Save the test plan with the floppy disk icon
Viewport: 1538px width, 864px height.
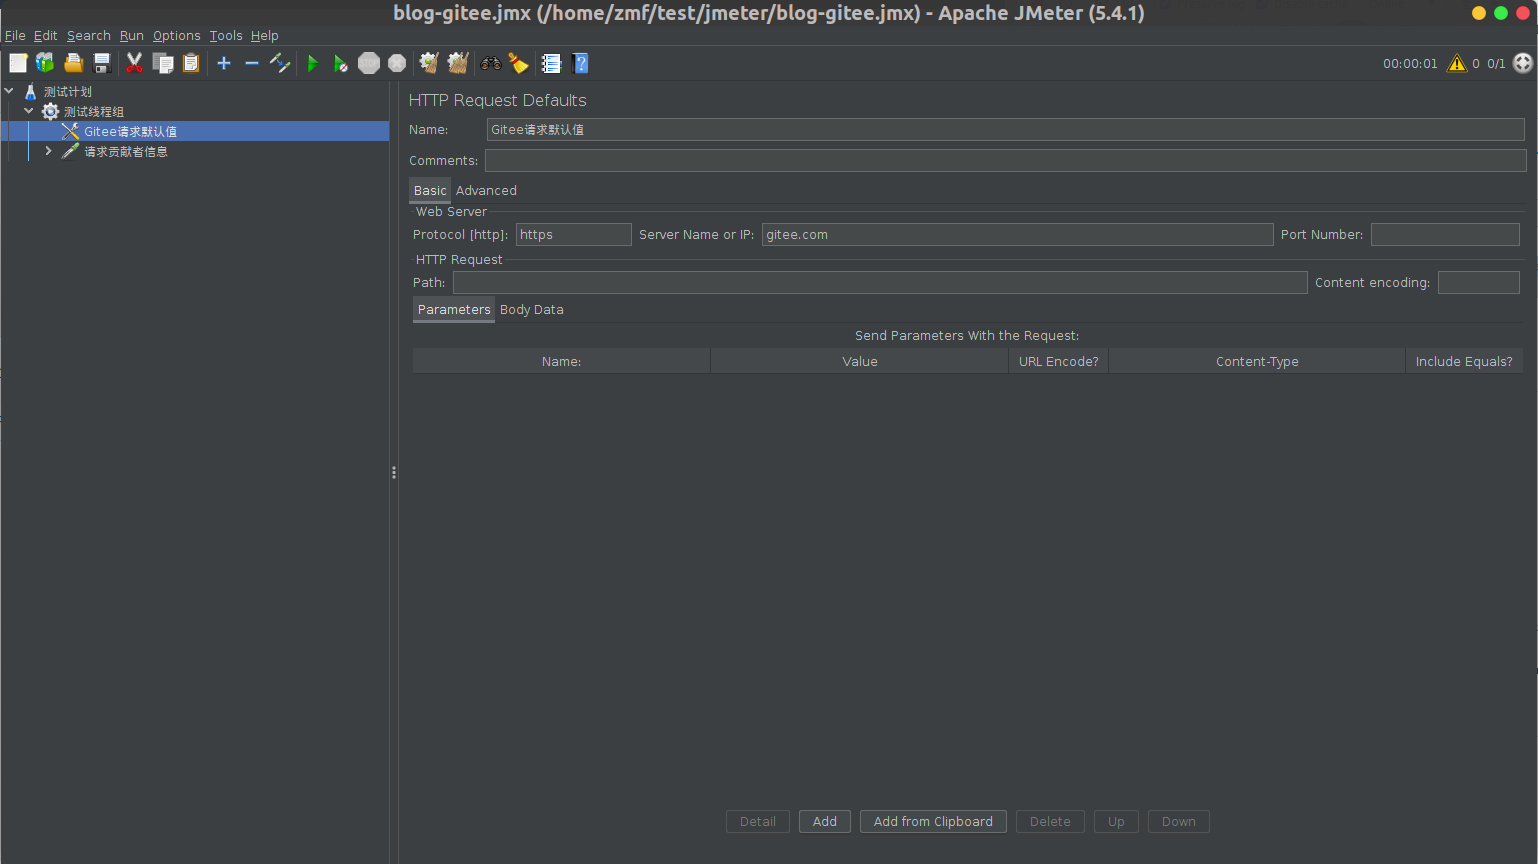[x=101, y=63]
